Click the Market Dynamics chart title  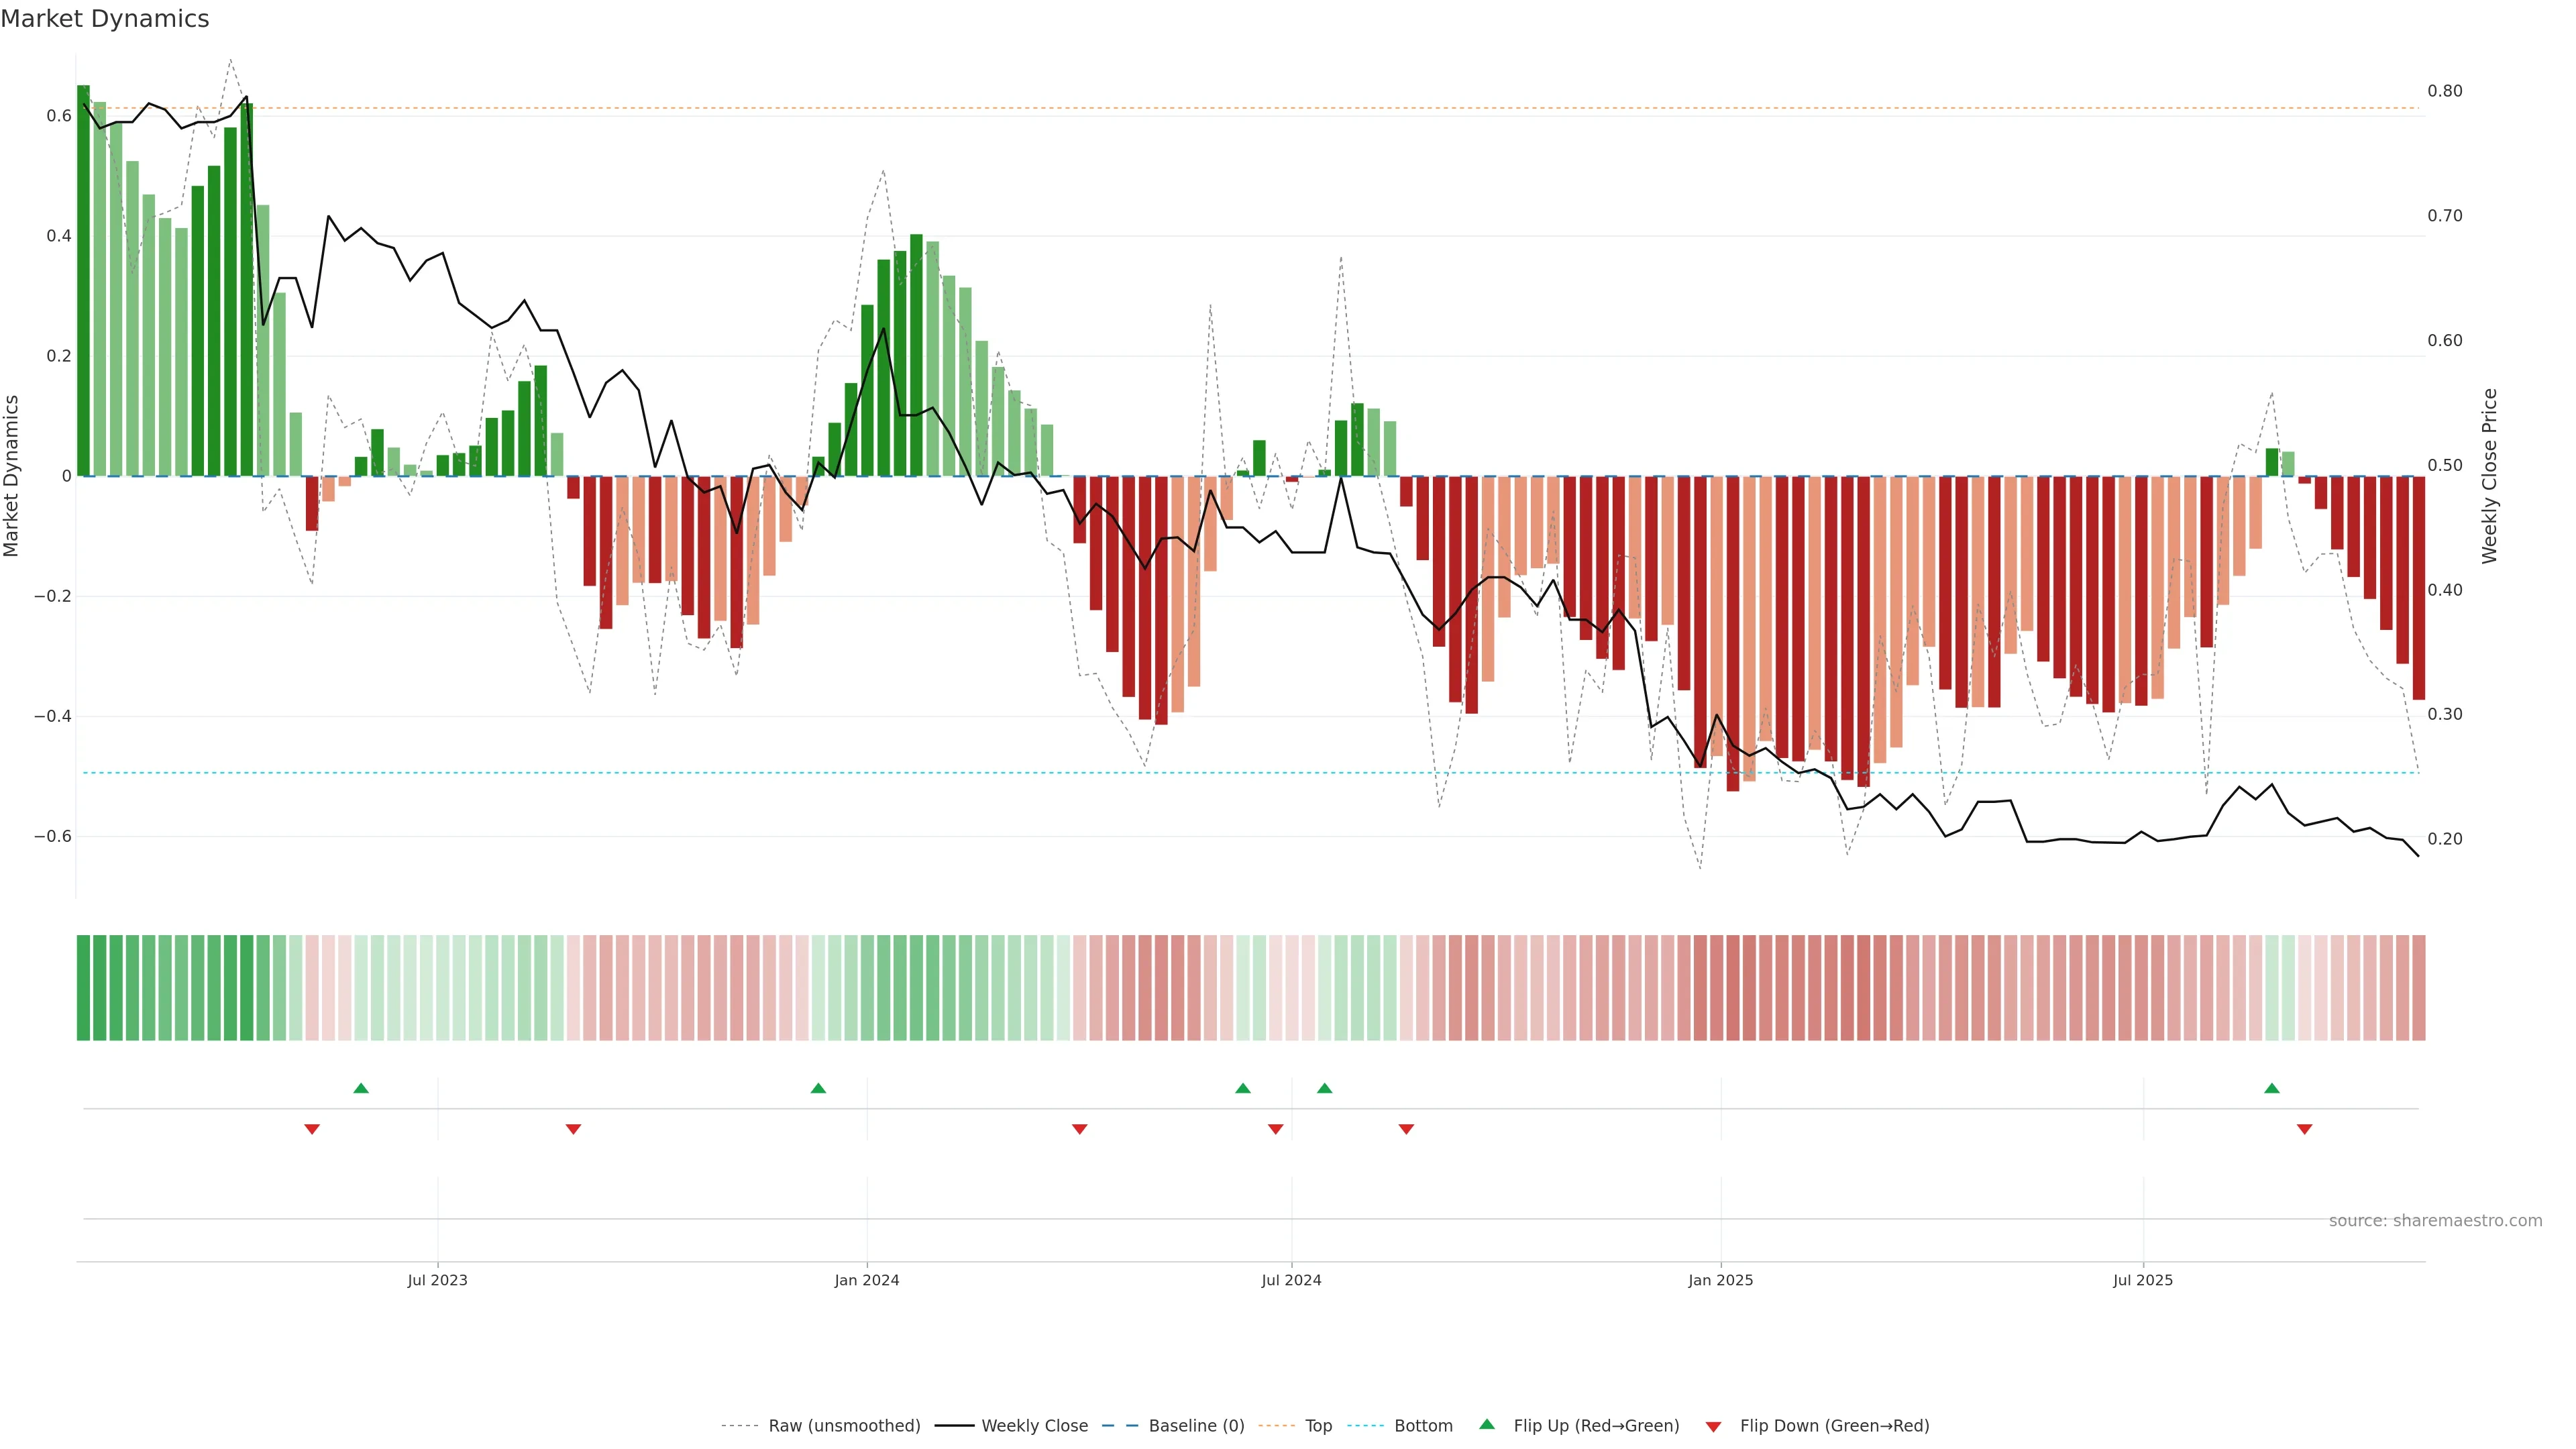105,19
